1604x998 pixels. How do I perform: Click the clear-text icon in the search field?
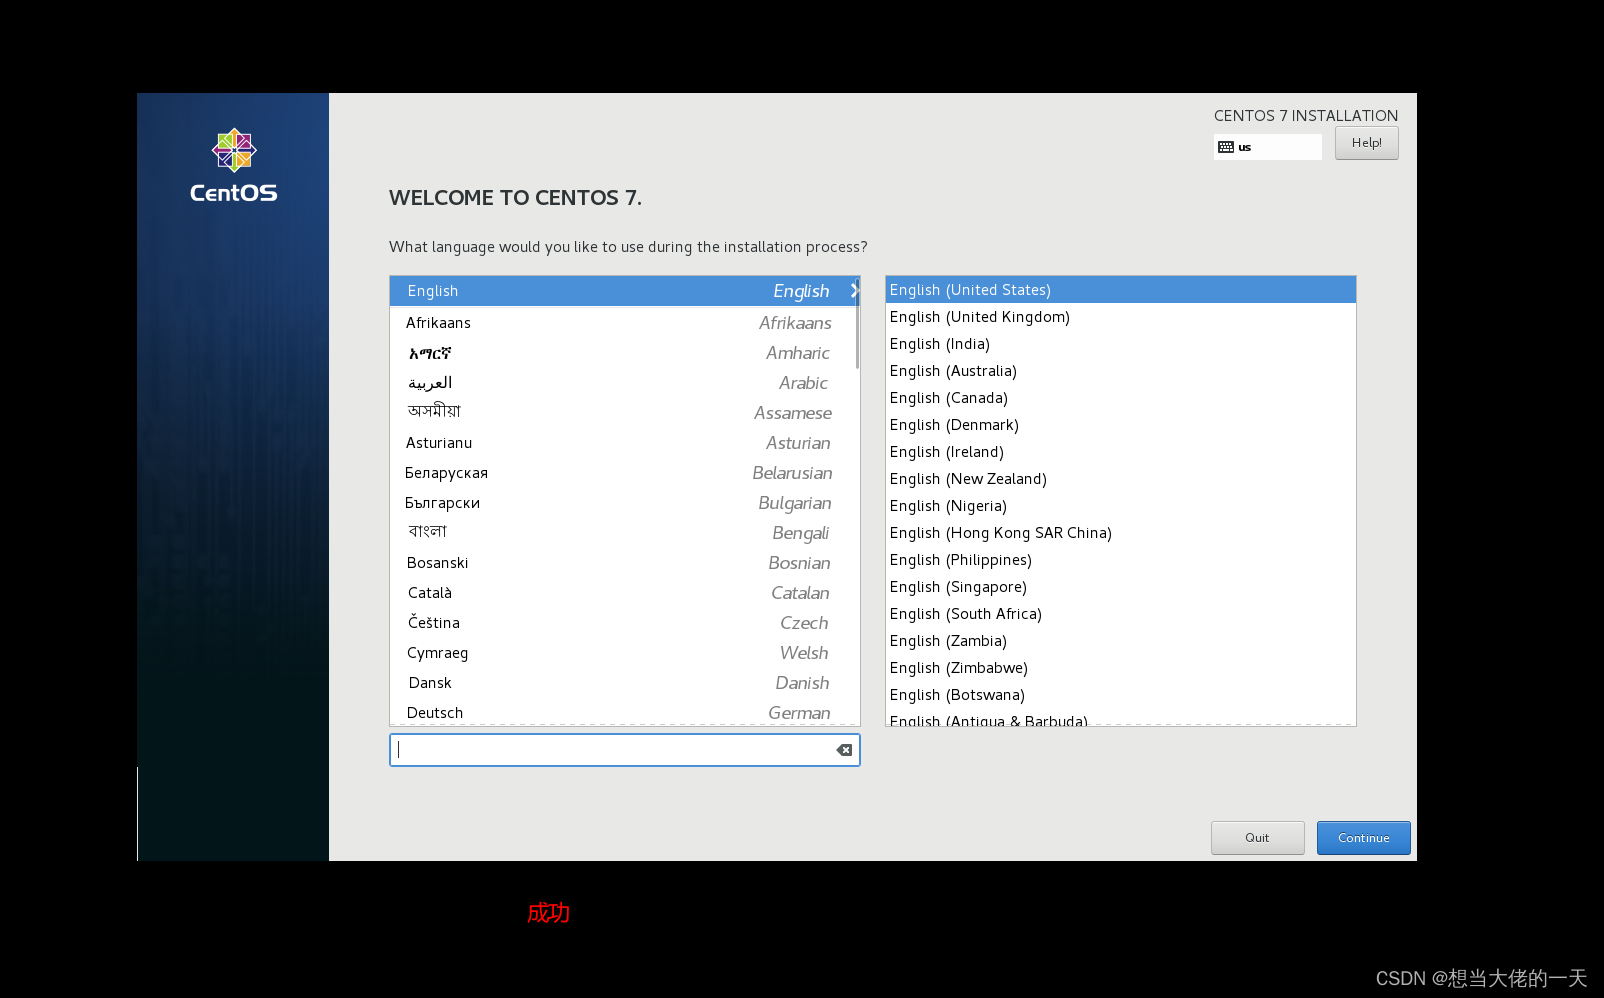(844, 750)
